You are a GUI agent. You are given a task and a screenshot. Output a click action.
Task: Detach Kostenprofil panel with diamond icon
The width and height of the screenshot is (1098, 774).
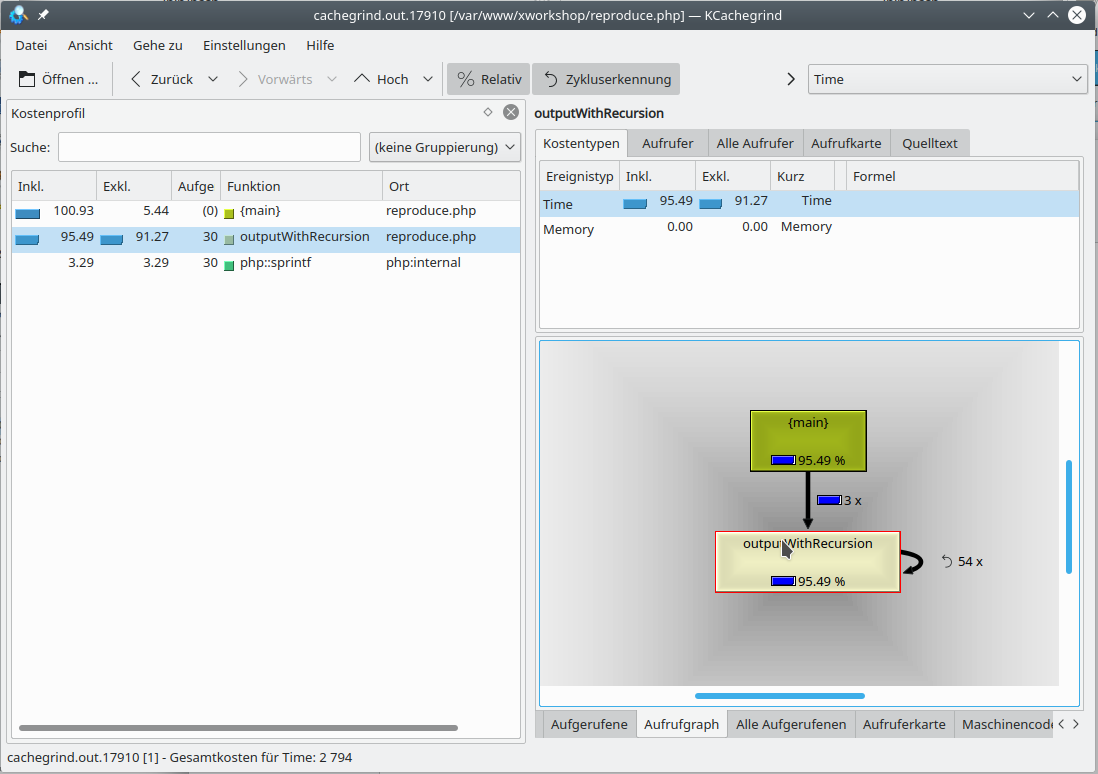pos(488,112)
